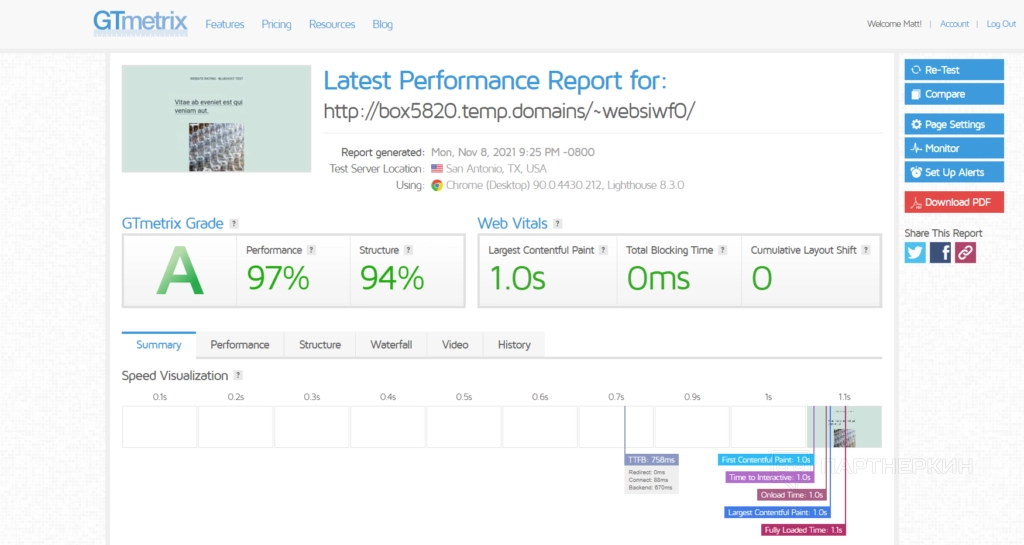Click the Facebook share icon

tap(940, 253)
